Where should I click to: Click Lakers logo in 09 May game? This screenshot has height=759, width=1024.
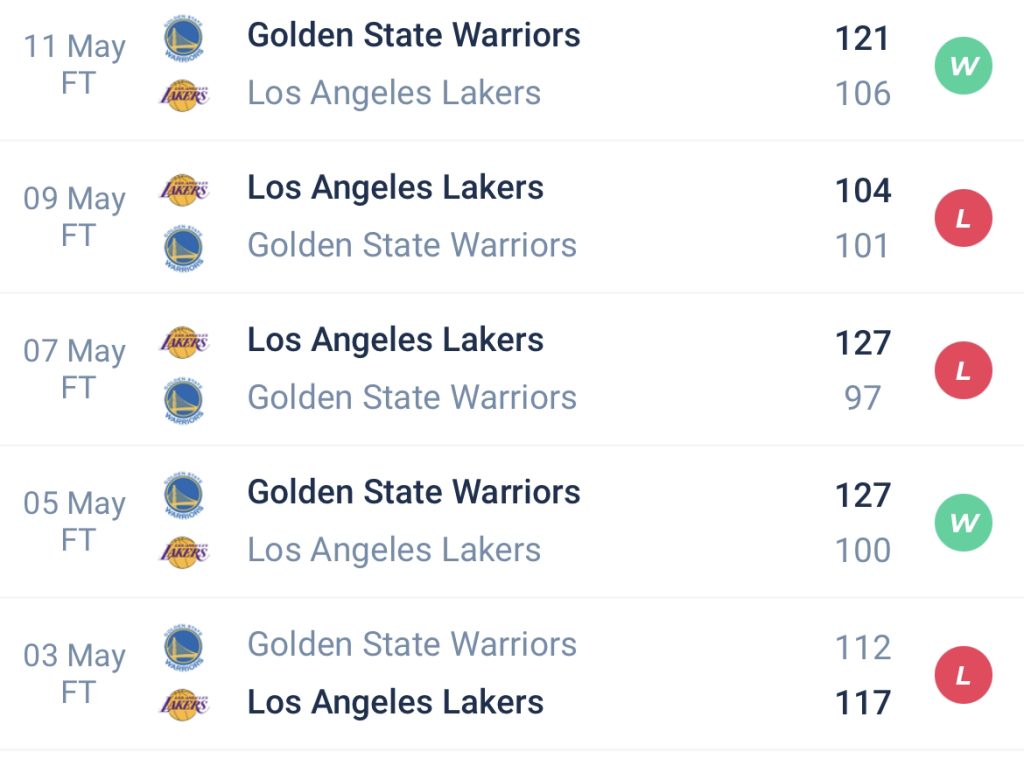point(184,190)
